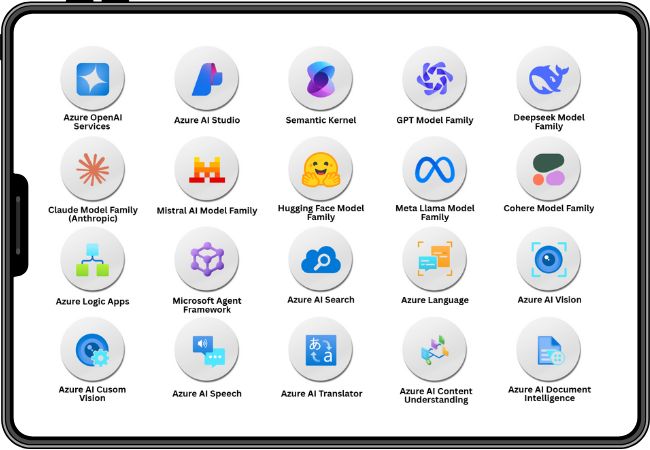Click the 'GPT Model Family' caption
Viewport: 650px width, 450px height.
[435, 120]
